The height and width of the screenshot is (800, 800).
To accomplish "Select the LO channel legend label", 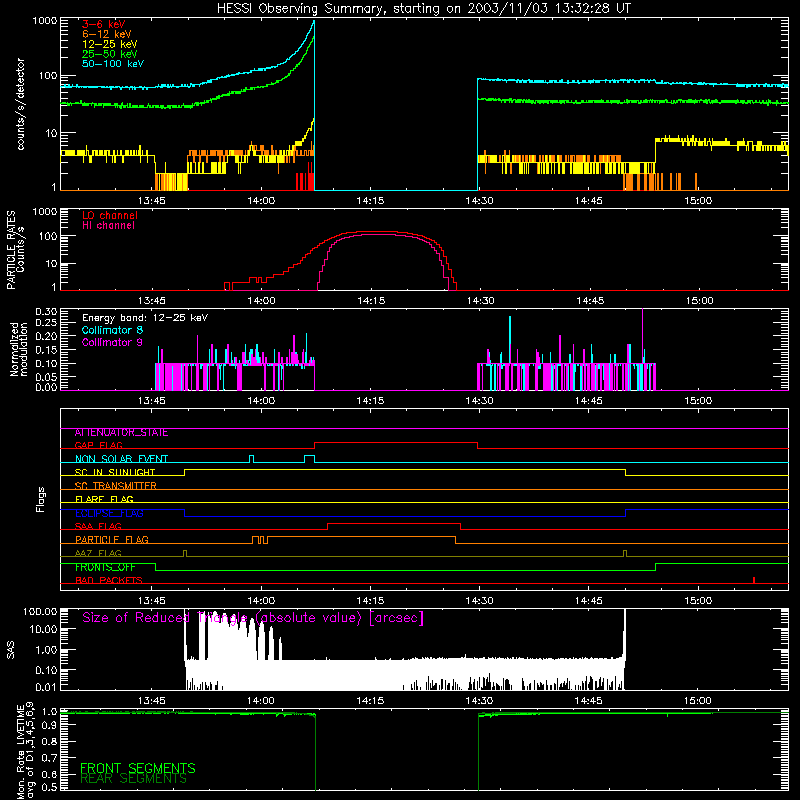I will tap(110, 215).
